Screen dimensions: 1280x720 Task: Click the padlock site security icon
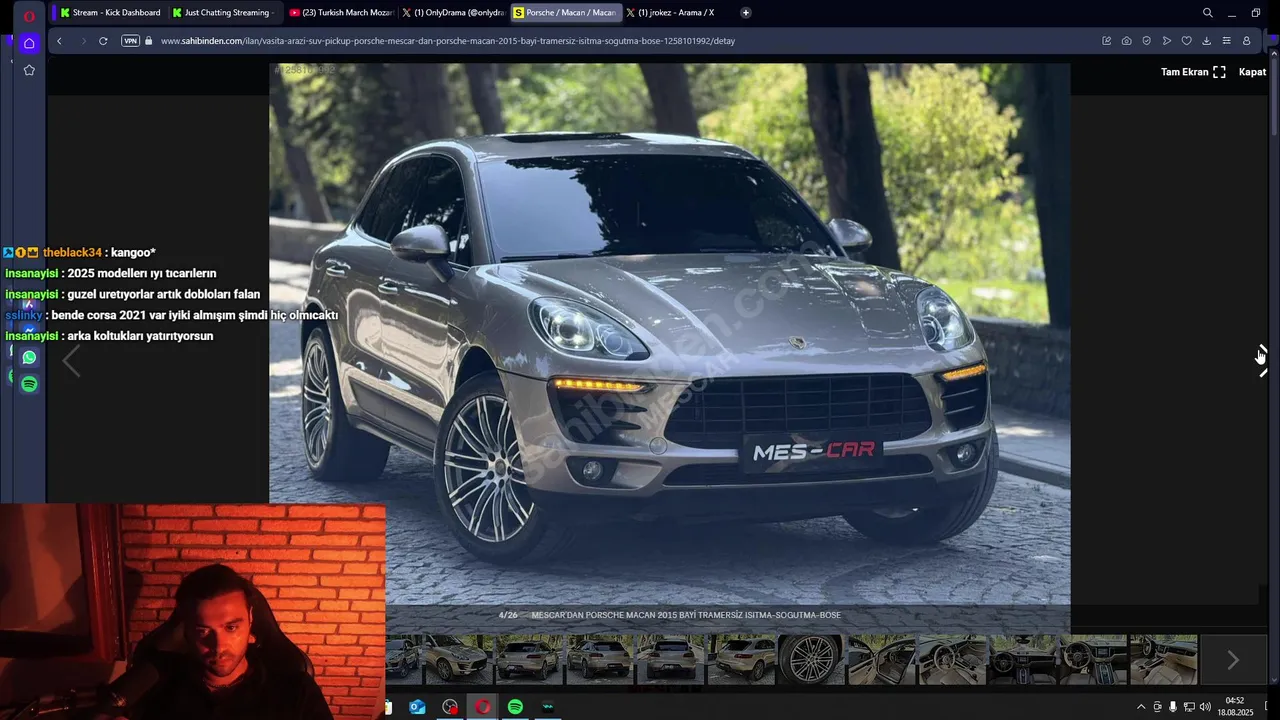[149, 41]
